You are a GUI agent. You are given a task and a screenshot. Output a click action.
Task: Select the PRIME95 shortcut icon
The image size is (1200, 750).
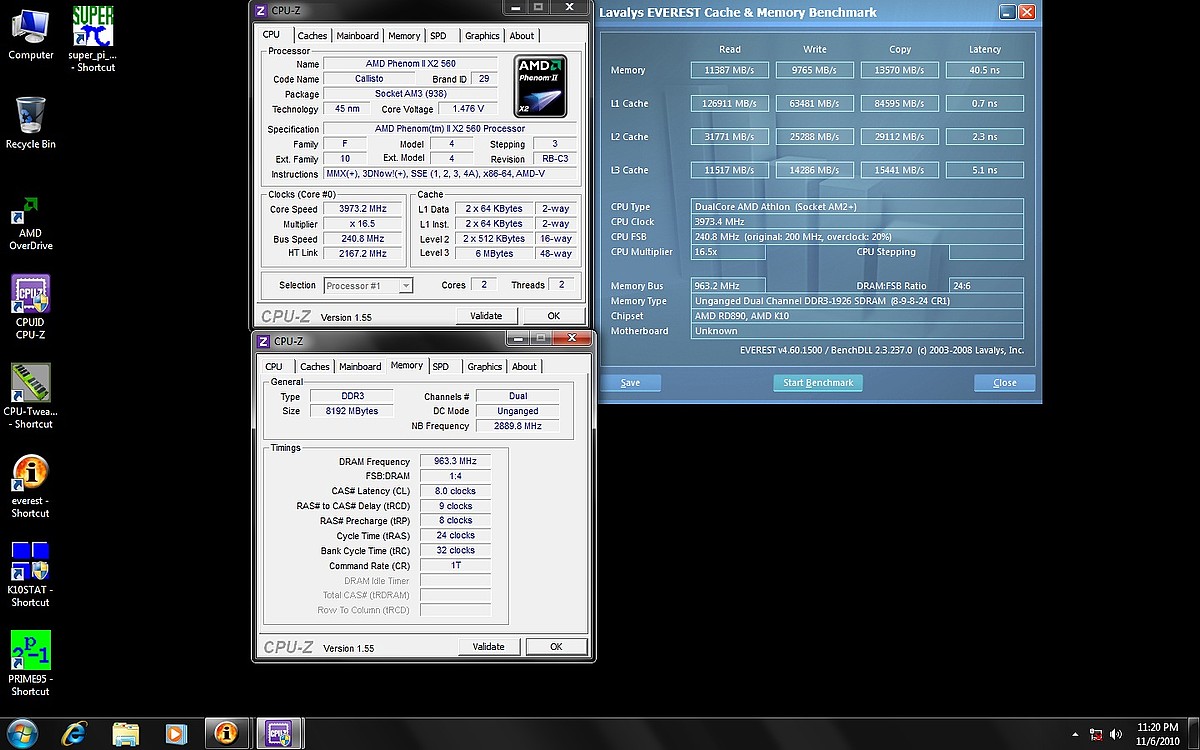tap(30, 663)
